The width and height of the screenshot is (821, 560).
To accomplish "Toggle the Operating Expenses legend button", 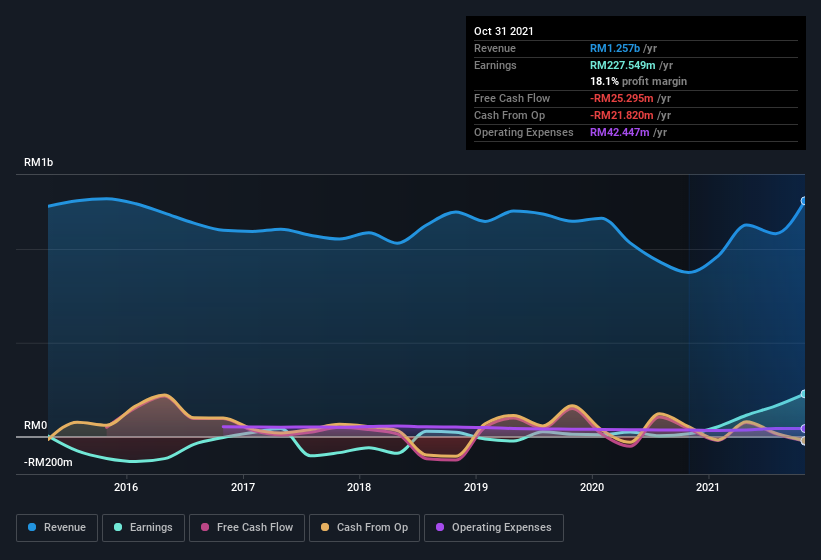I will (x=494, y=528).
